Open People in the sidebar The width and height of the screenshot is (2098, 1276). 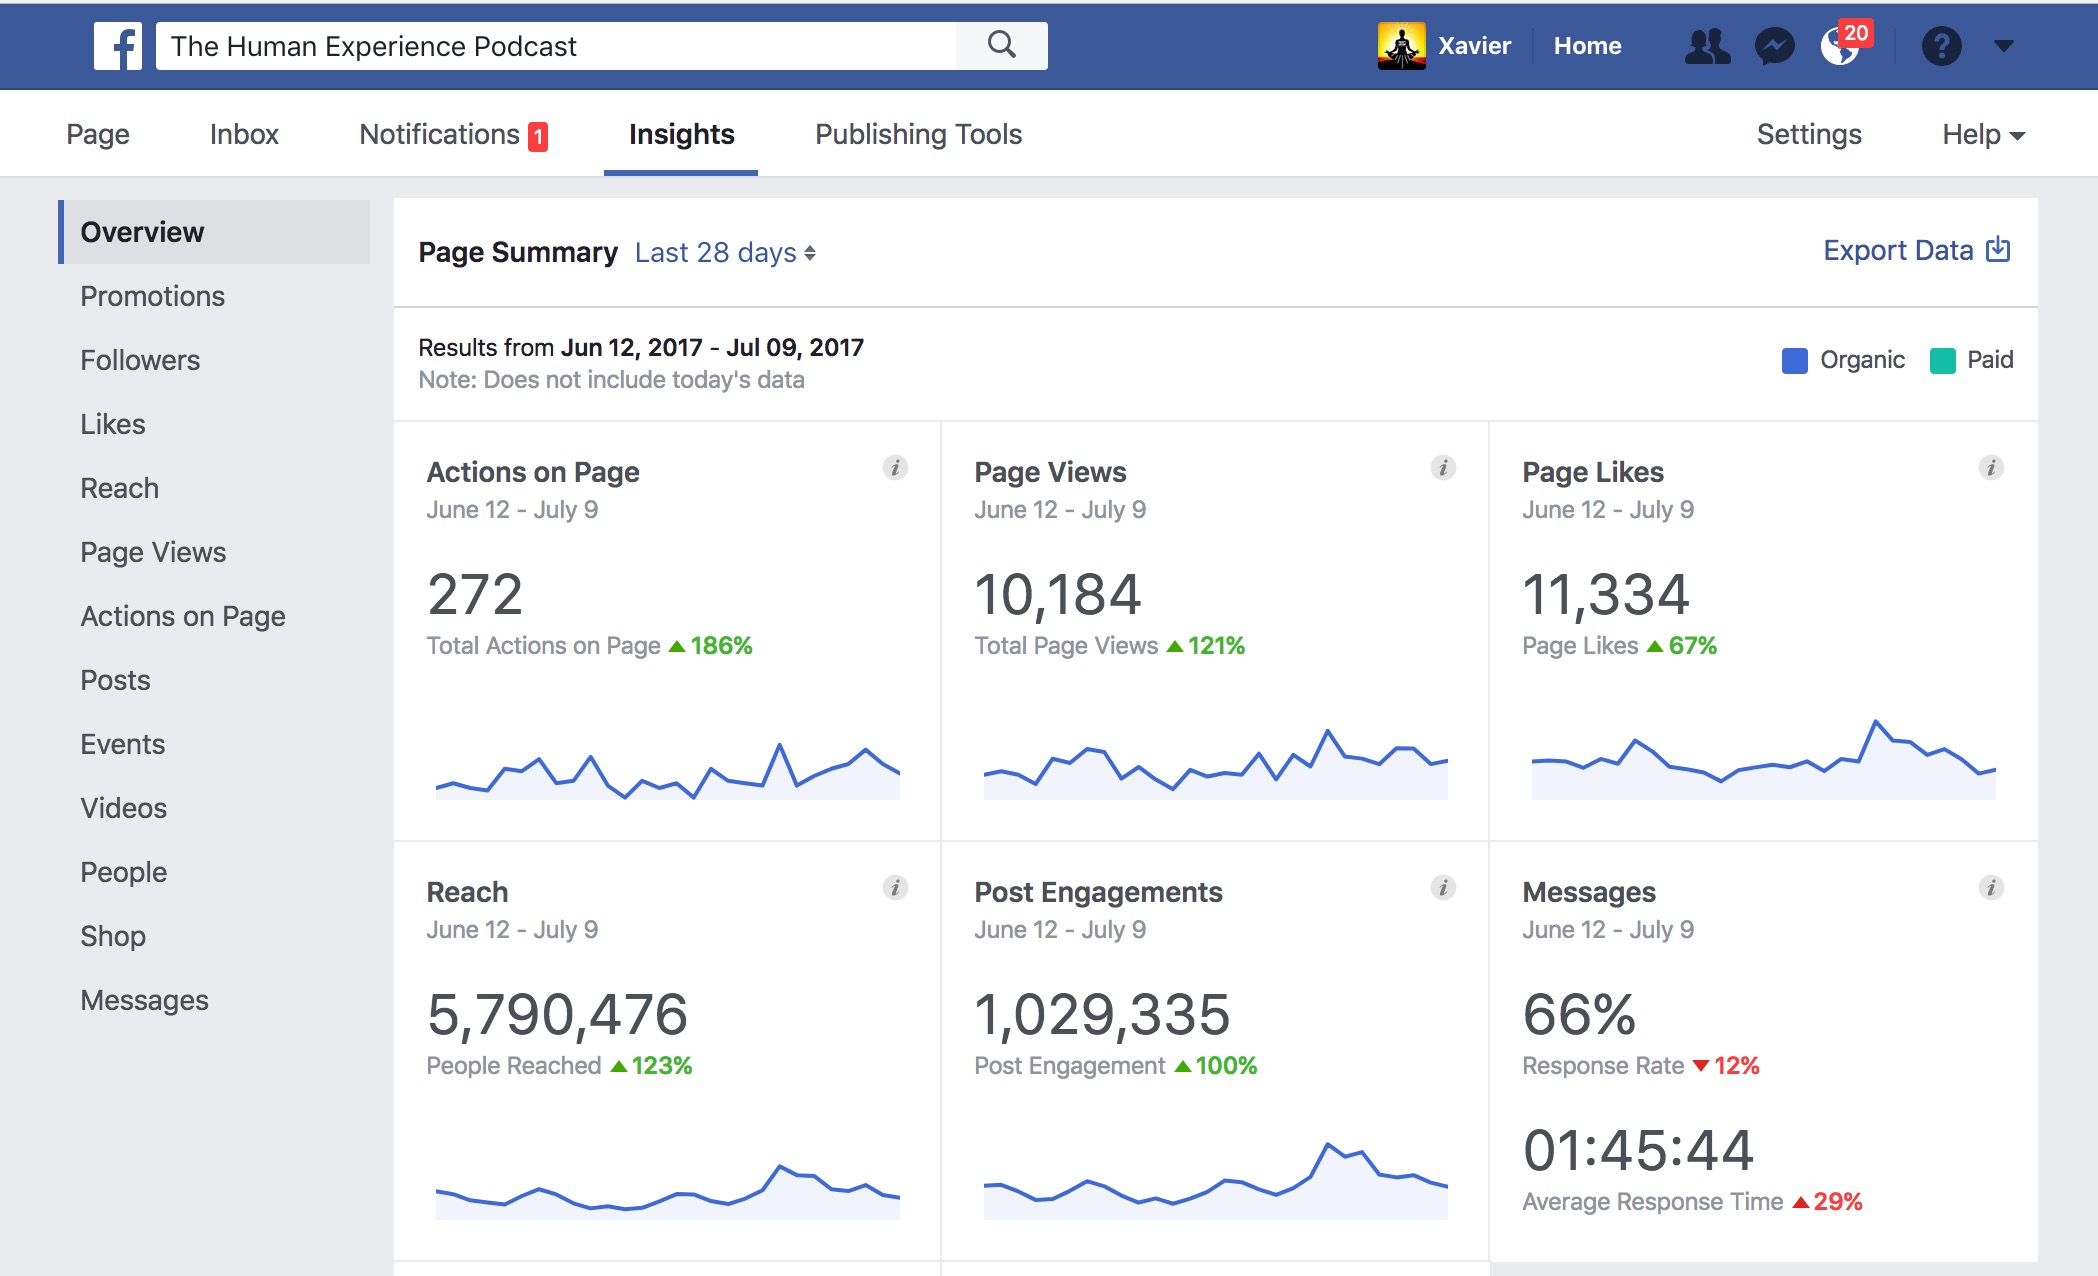click(123, 872)
